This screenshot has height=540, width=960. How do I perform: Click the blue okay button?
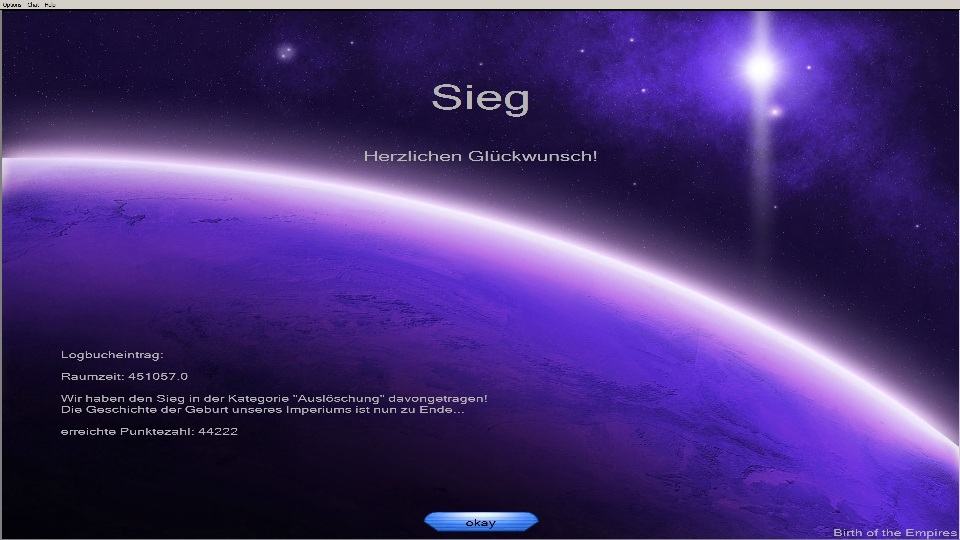[481, 522]
